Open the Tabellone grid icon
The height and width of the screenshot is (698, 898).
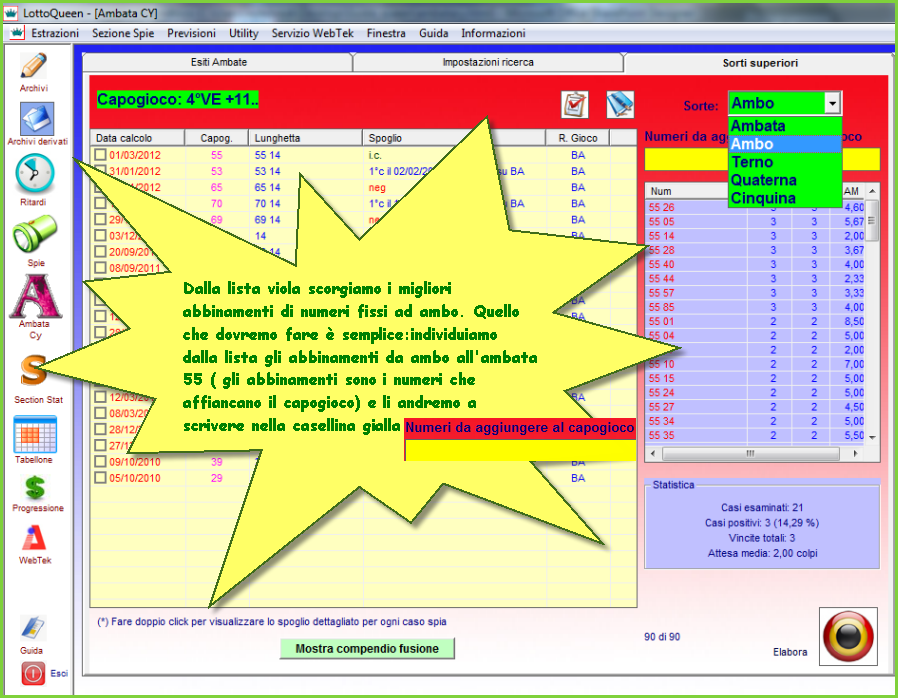pyautogui.click(x=35, y=434)
